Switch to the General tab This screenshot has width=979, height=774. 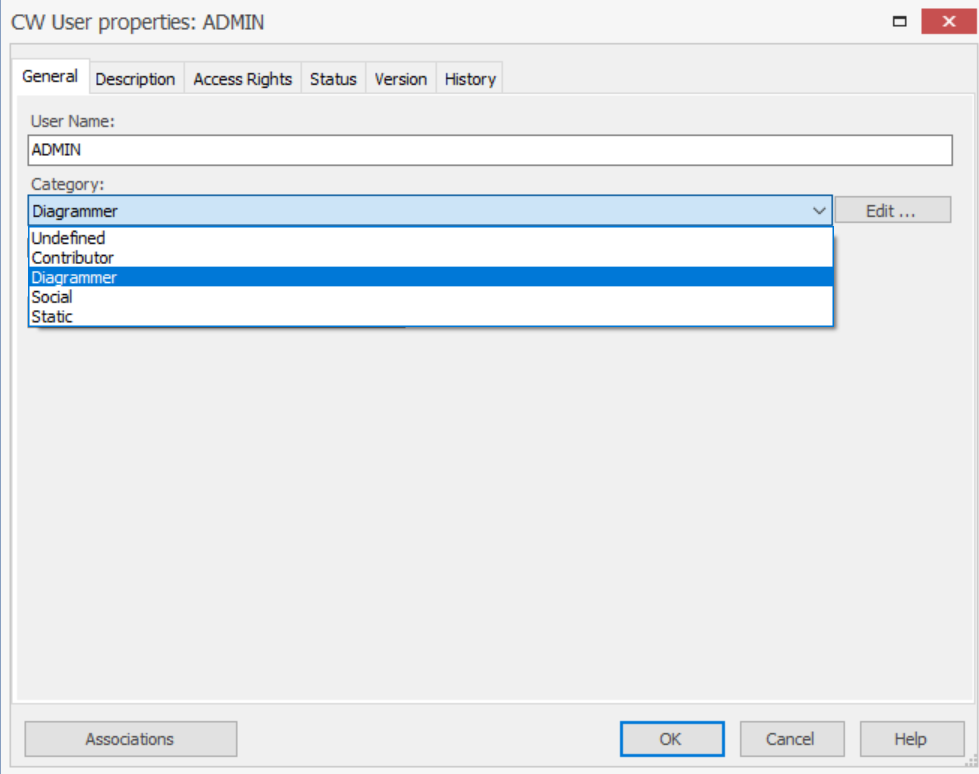50,77
